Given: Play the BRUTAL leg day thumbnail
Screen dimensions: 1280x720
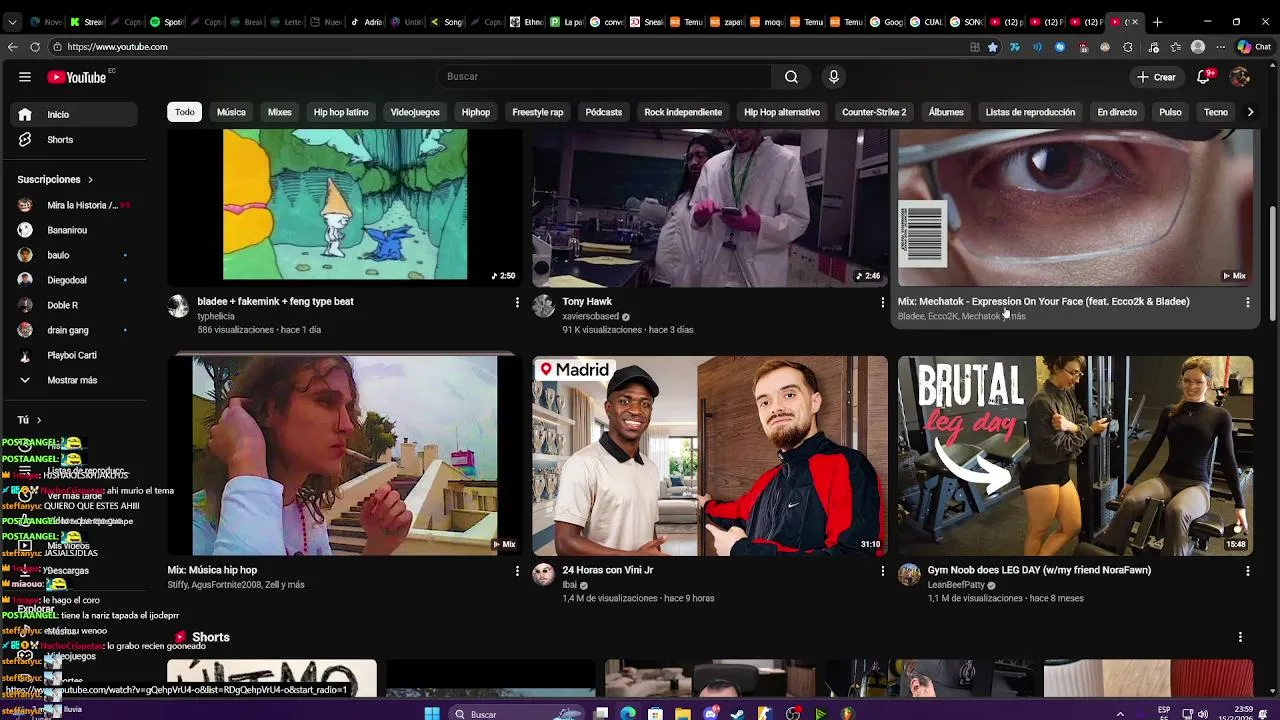Looking at the screenshot, I should (x=1075, y=456).
